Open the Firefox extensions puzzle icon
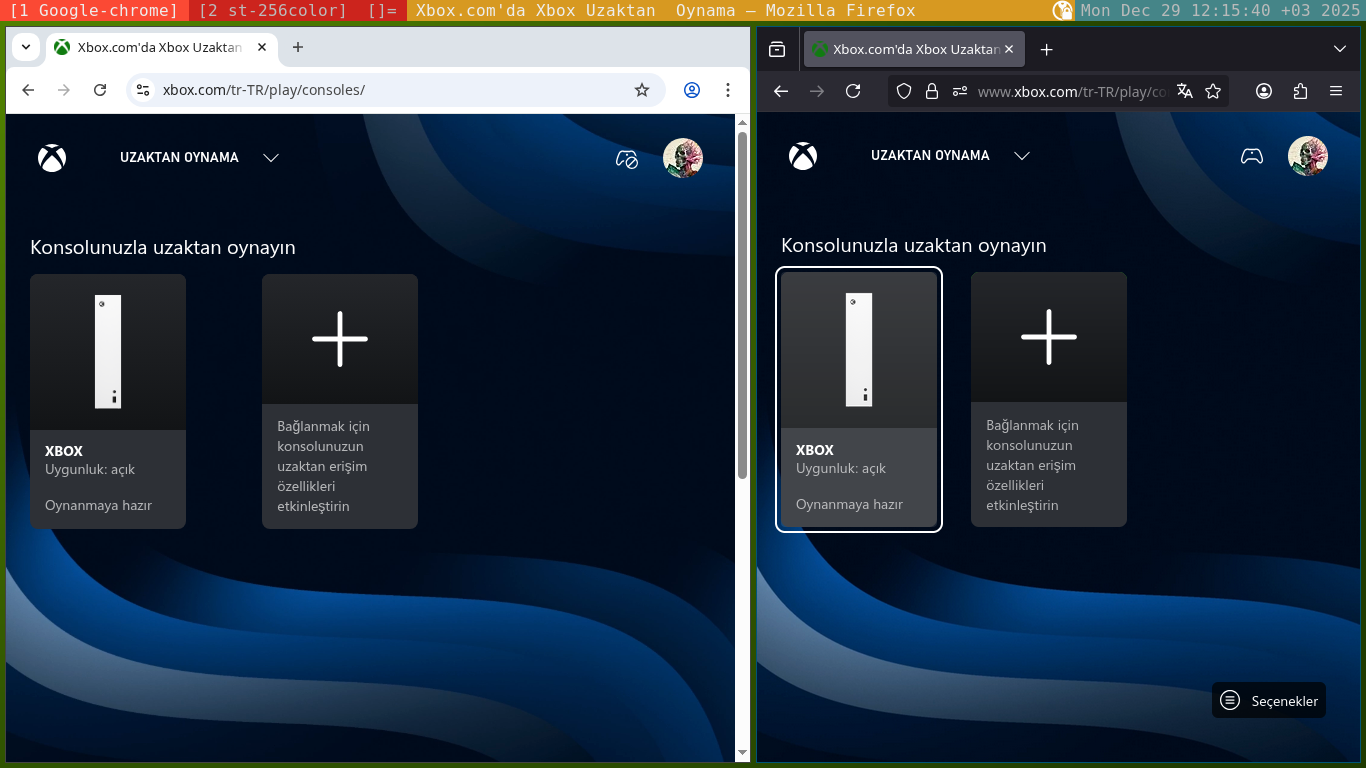The width and height of the screenshot is (1366, 768). [x=1300, y=91]
